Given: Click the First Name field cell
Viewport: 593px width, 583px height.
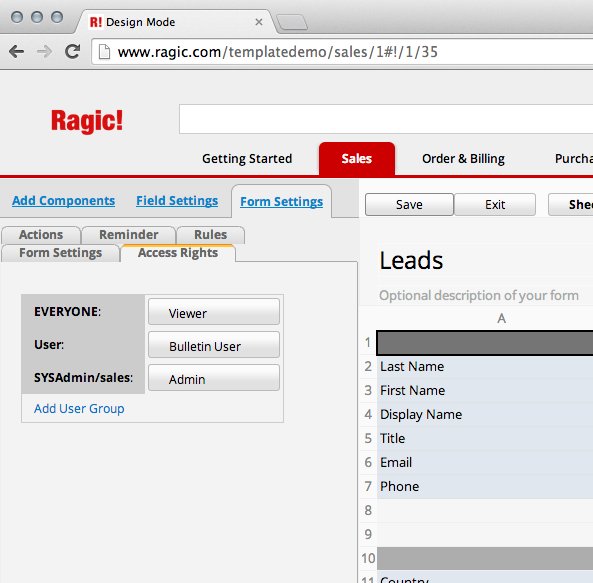Looking at the screenshot, I should tap(485, 391).
